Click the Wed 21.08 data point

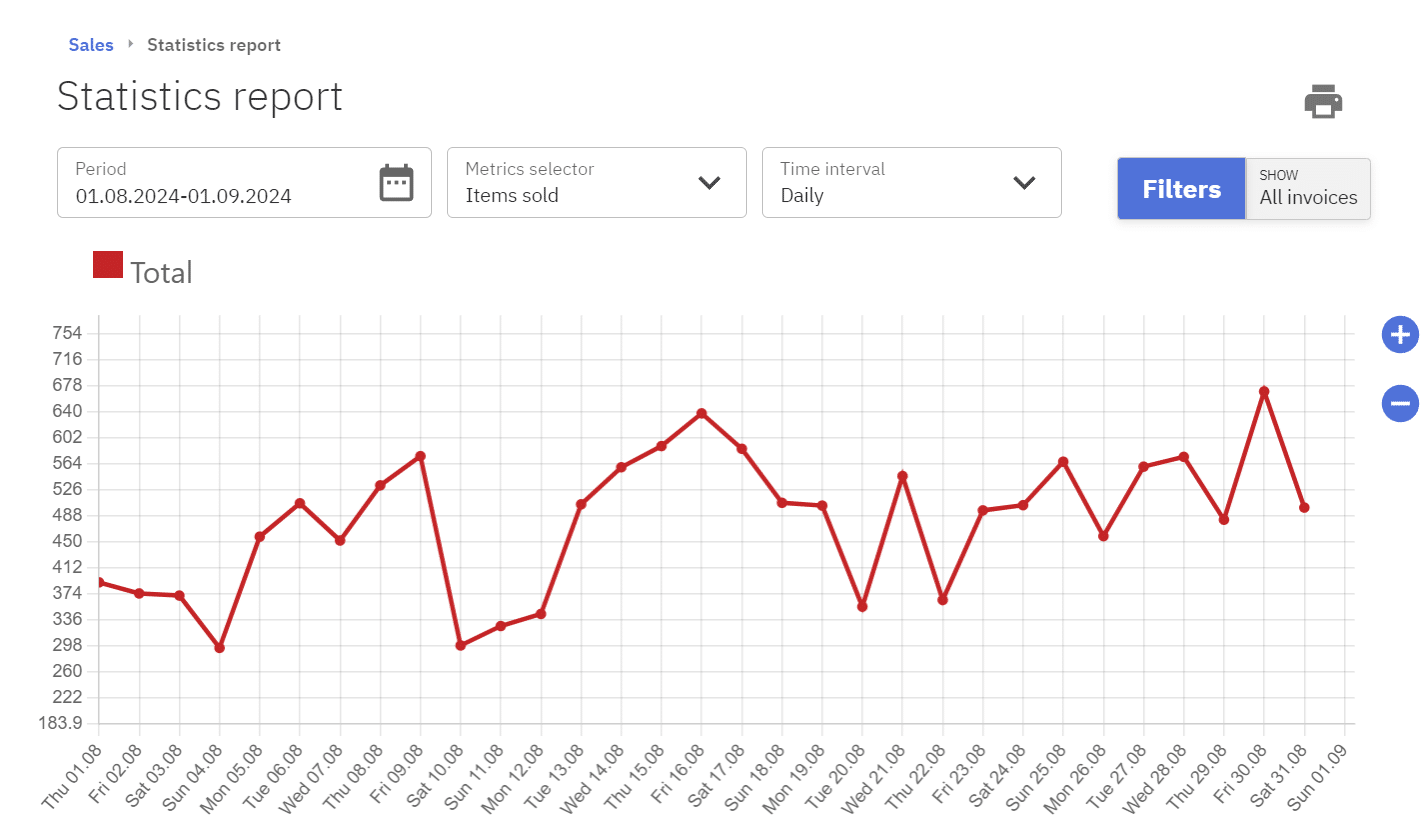click(x=902, y=476)
